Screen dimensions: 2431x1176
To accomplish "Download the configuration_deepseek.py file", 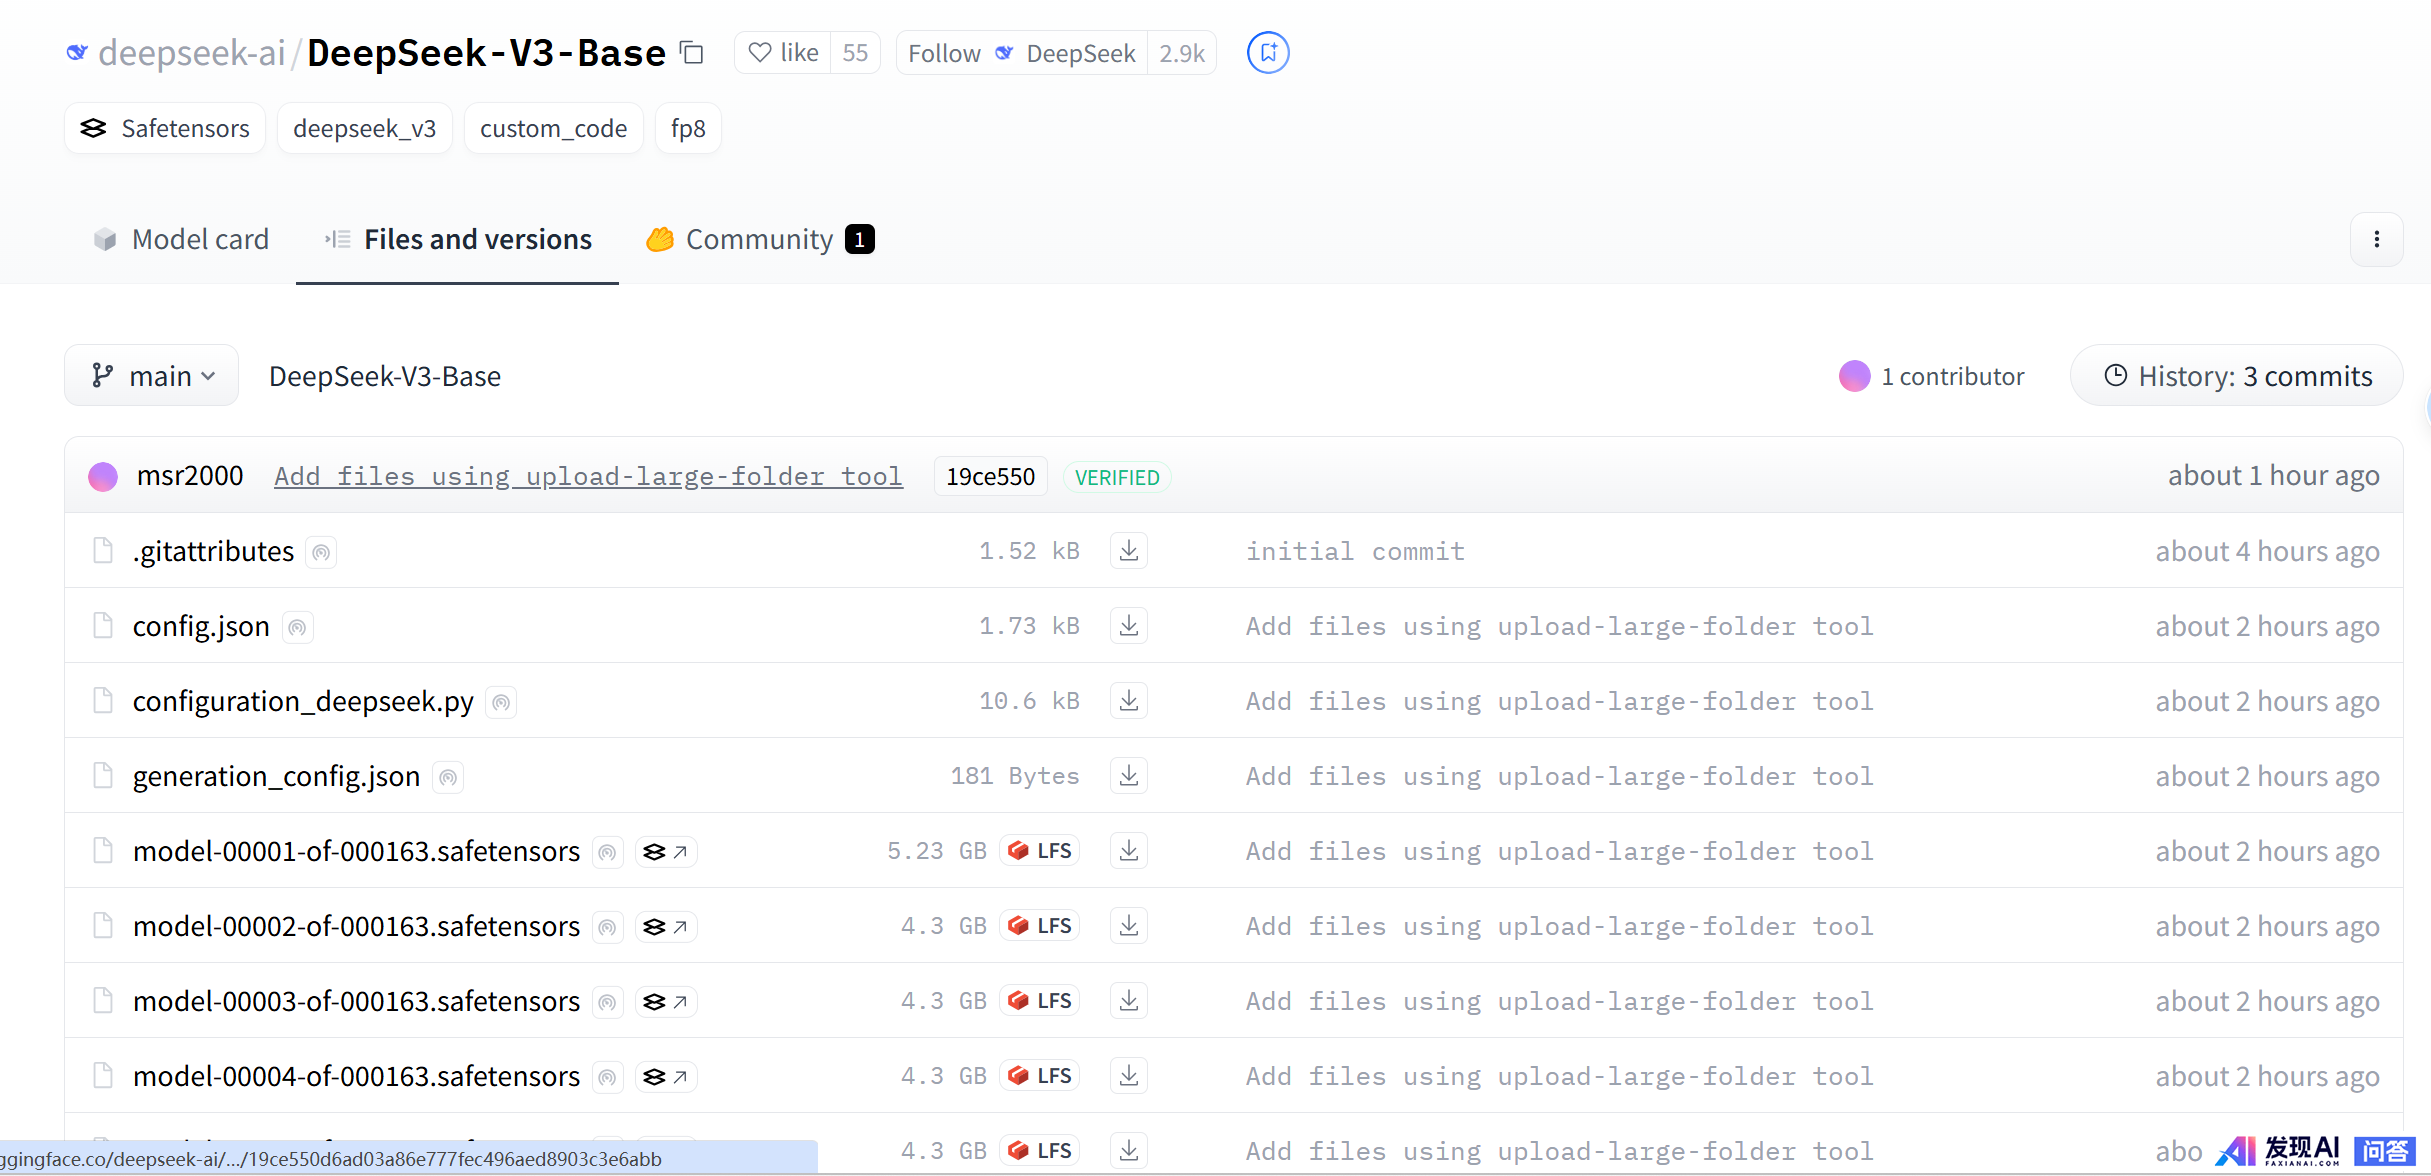I will pyautogui.click(x=1128, y=701).
